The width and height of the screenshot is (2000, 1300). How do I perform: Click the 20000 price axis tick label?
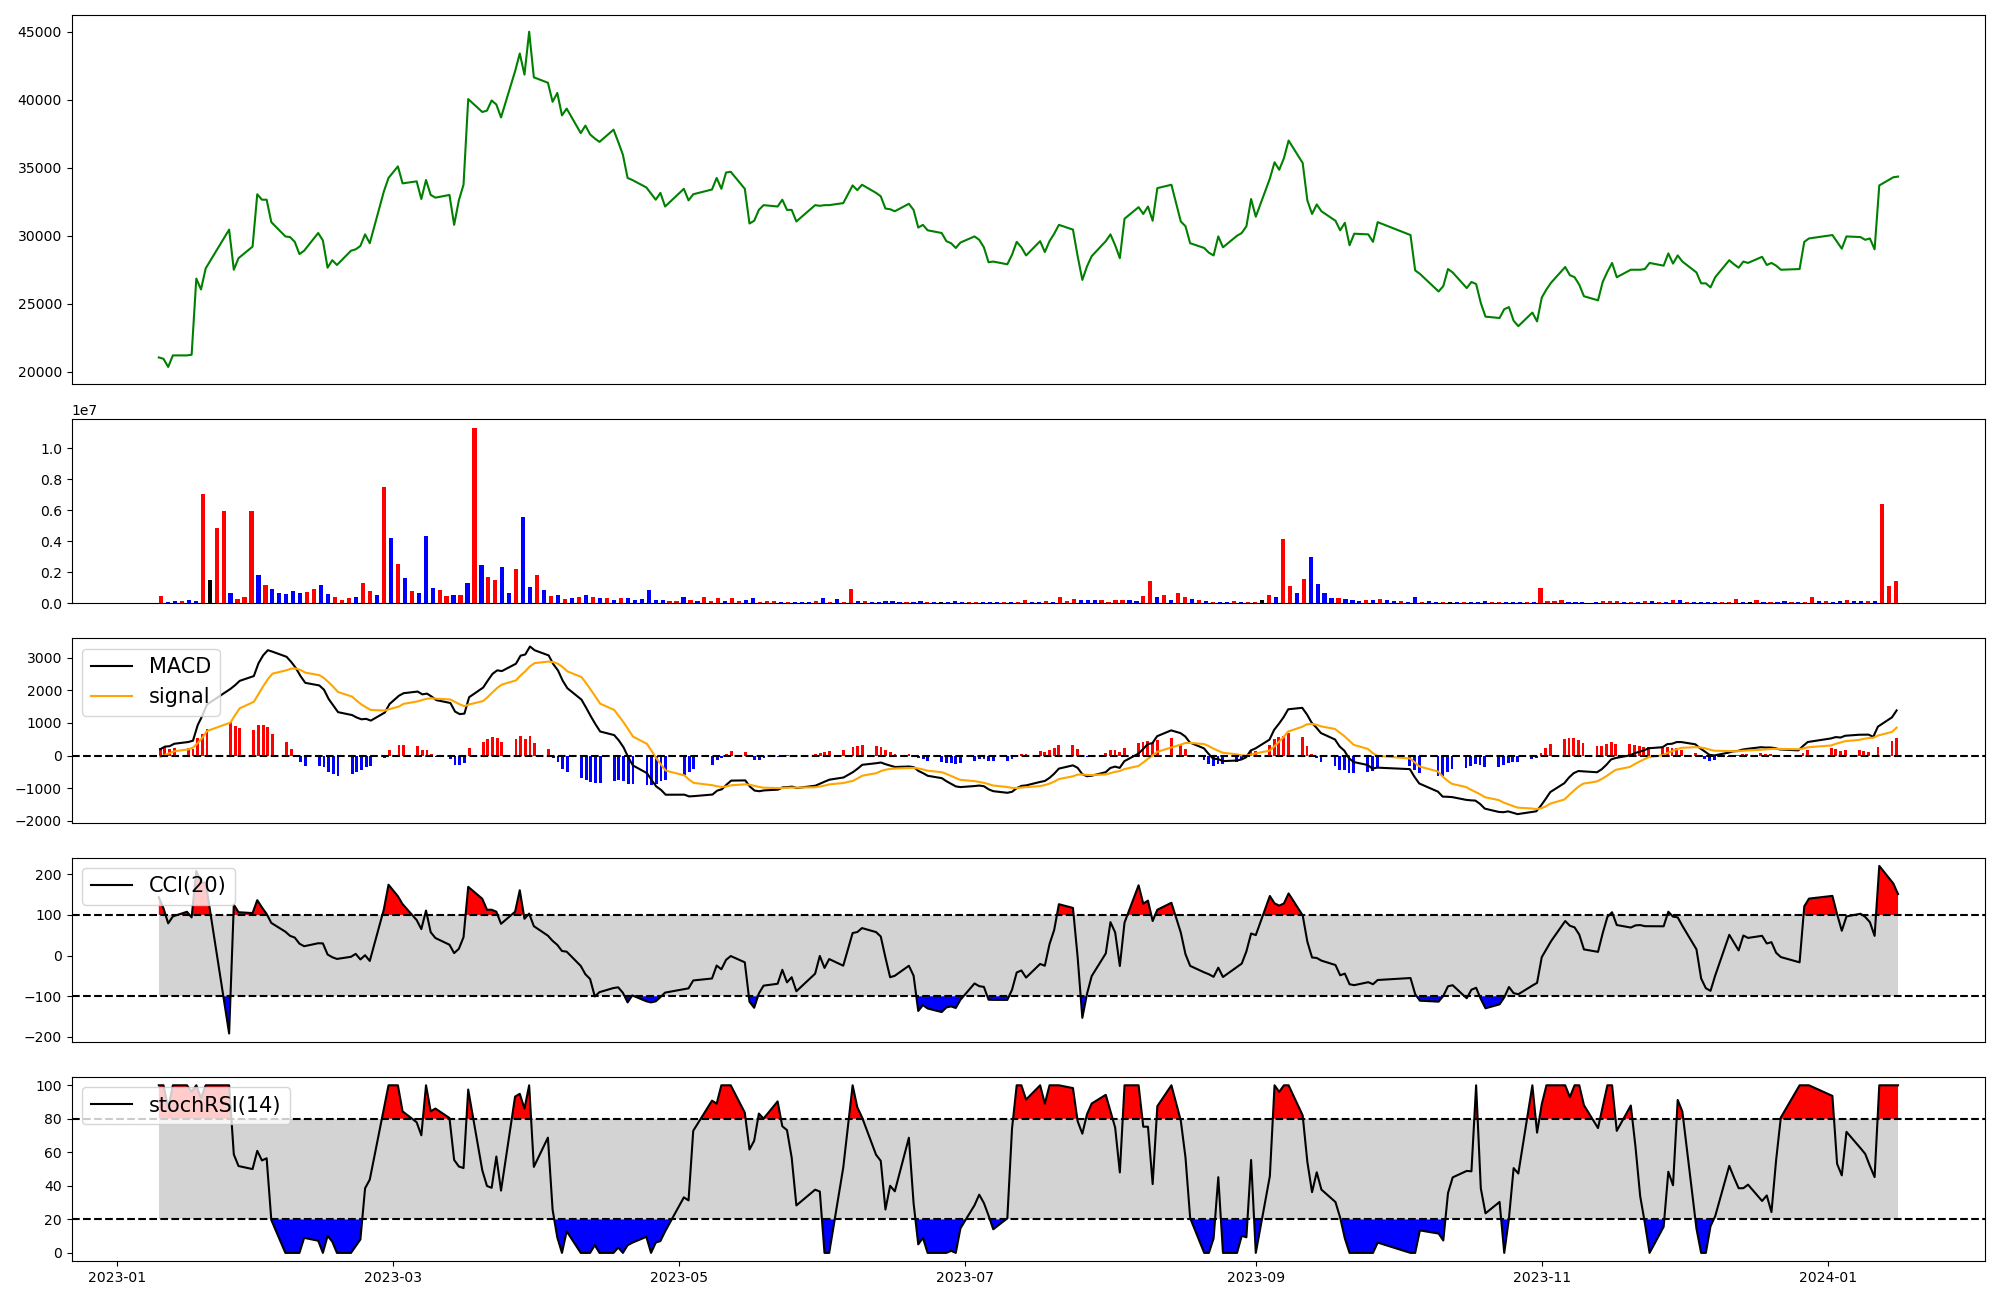[x=40, y=372]
